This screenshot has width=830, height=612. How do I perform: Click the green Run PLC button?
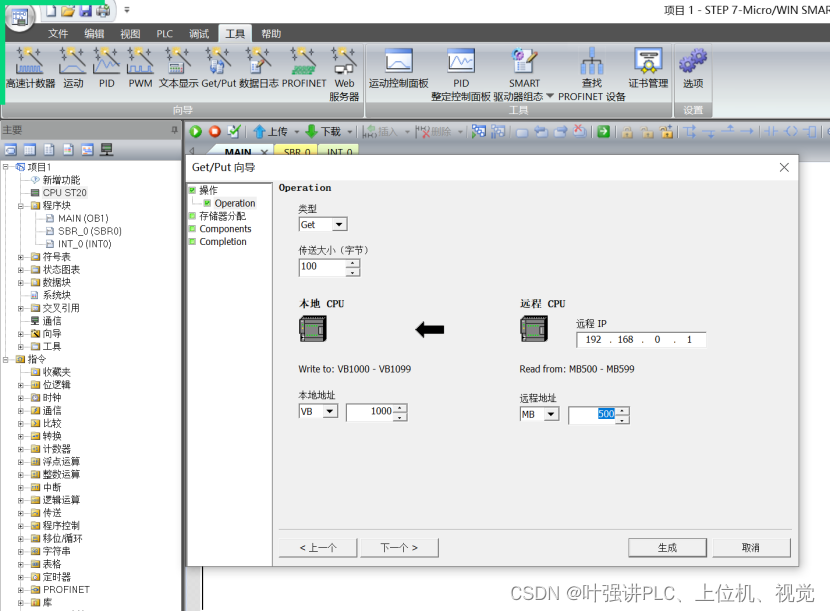(196, 131)
